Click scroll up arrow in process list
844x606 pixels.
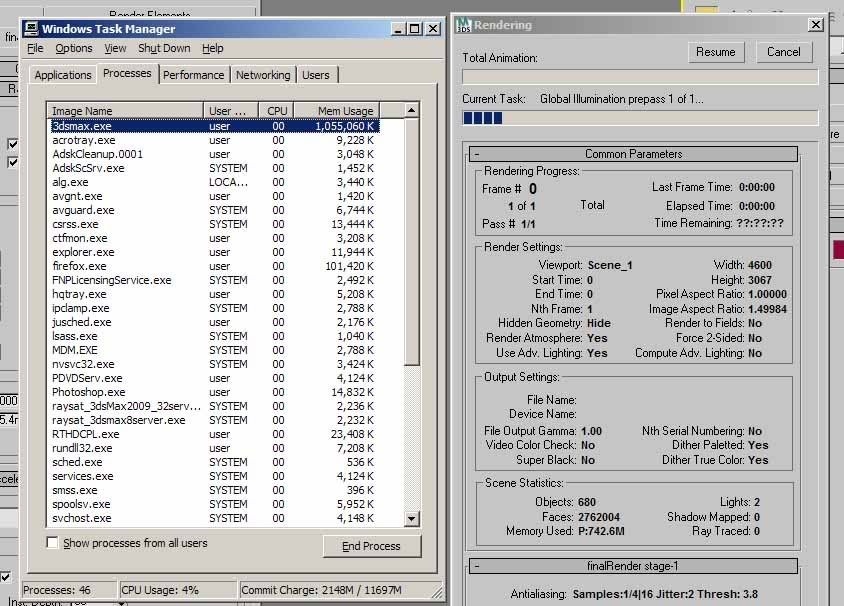click(411, 110)
